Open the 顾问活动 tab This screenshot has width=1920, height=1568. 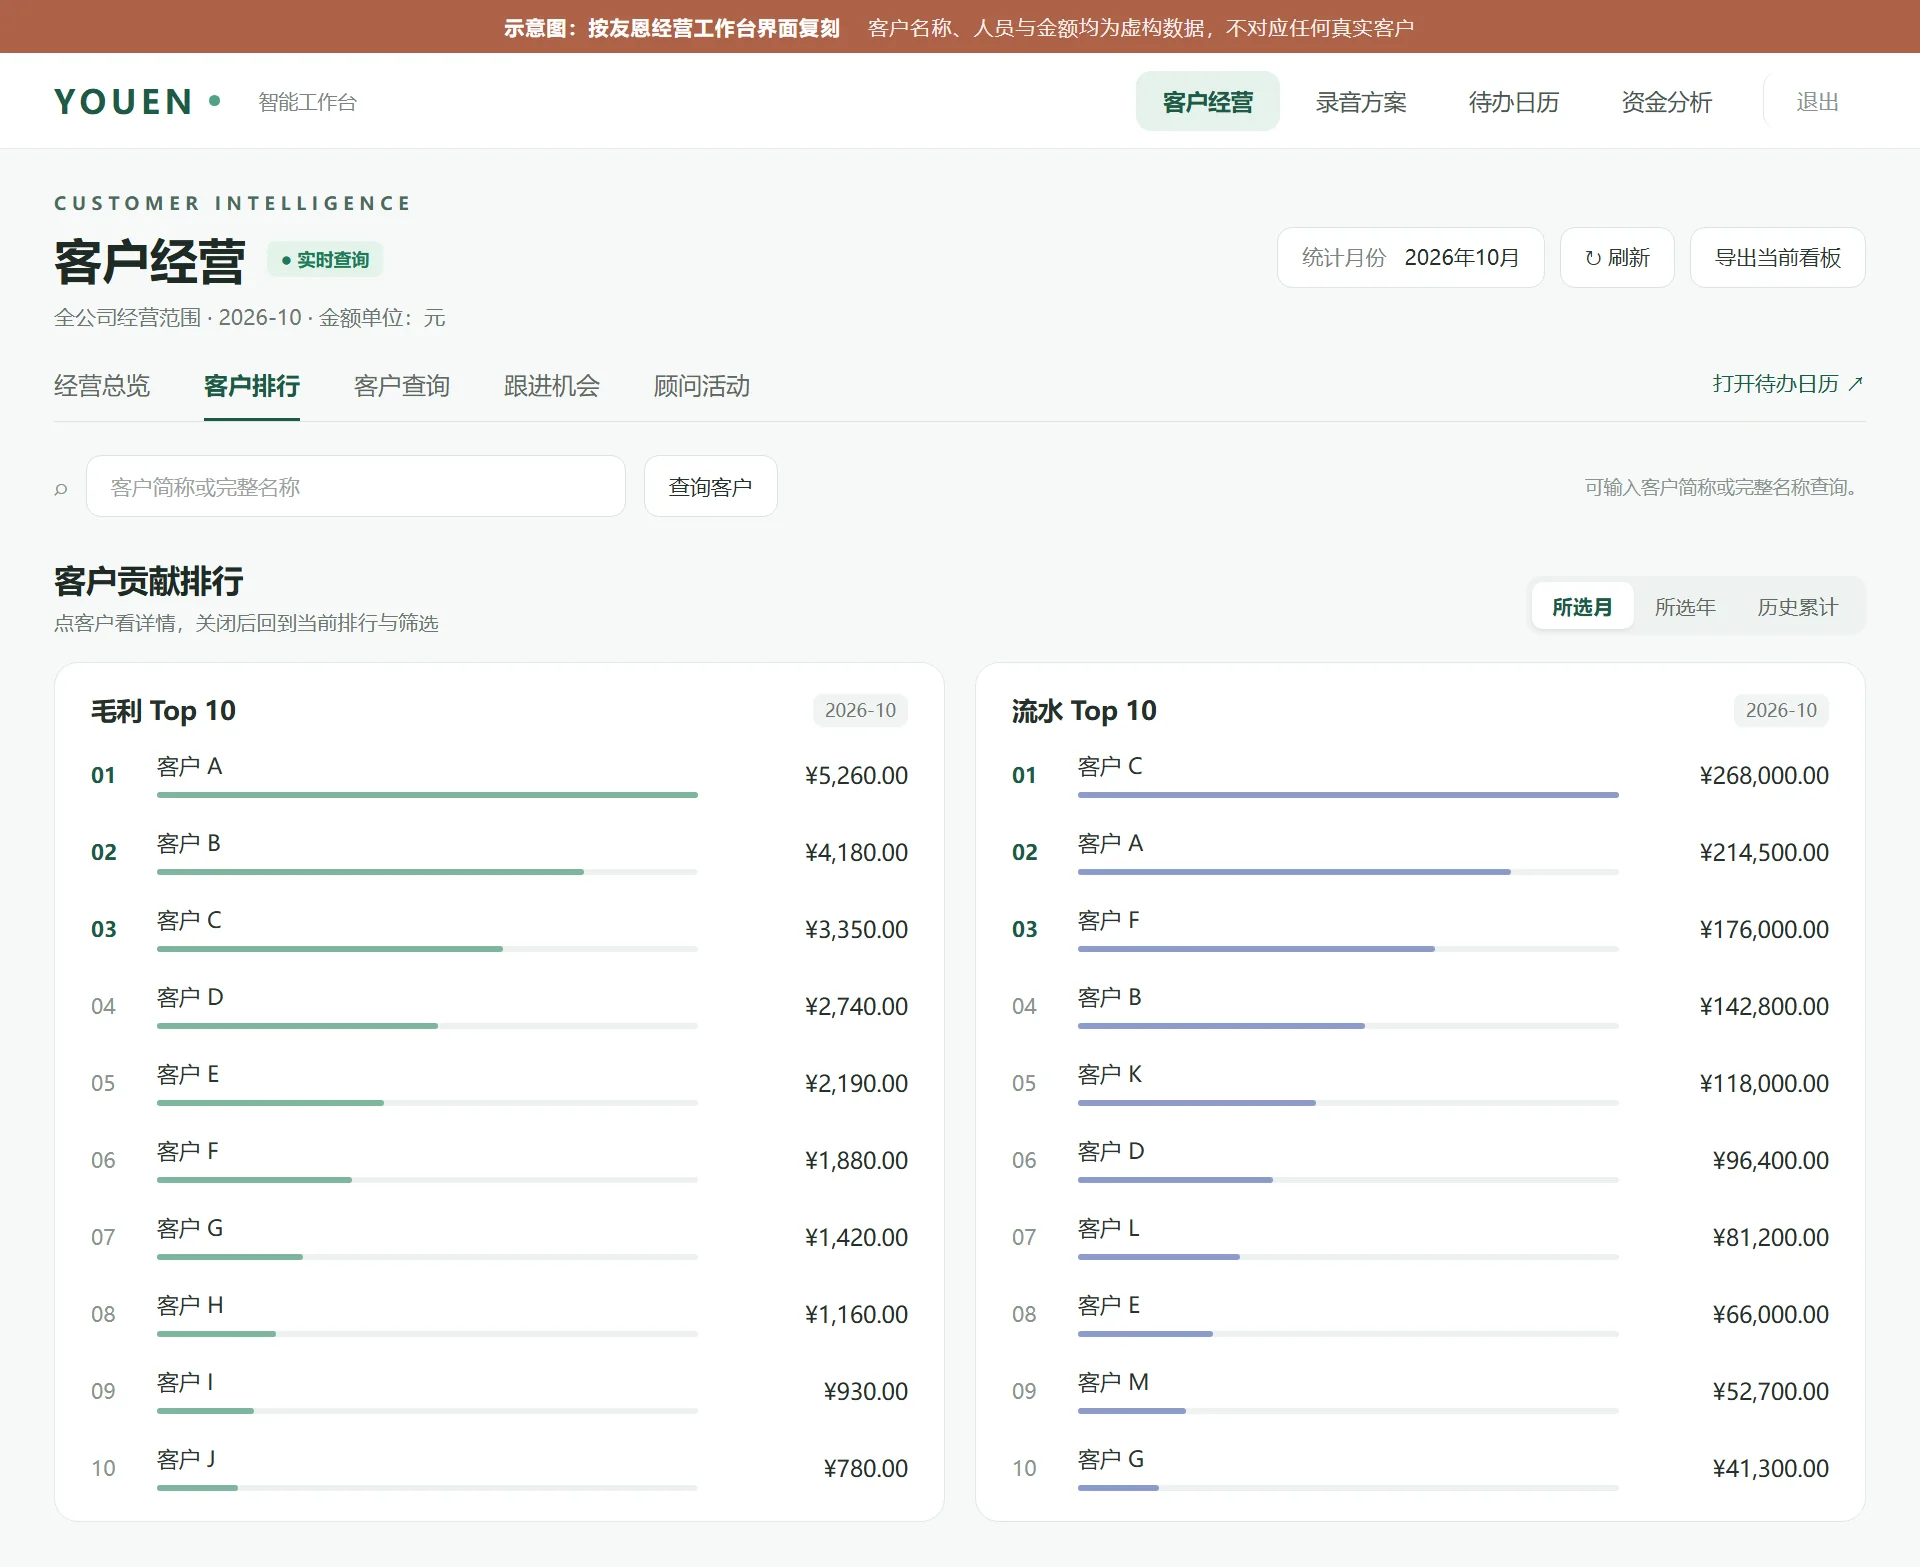point(702,386)
